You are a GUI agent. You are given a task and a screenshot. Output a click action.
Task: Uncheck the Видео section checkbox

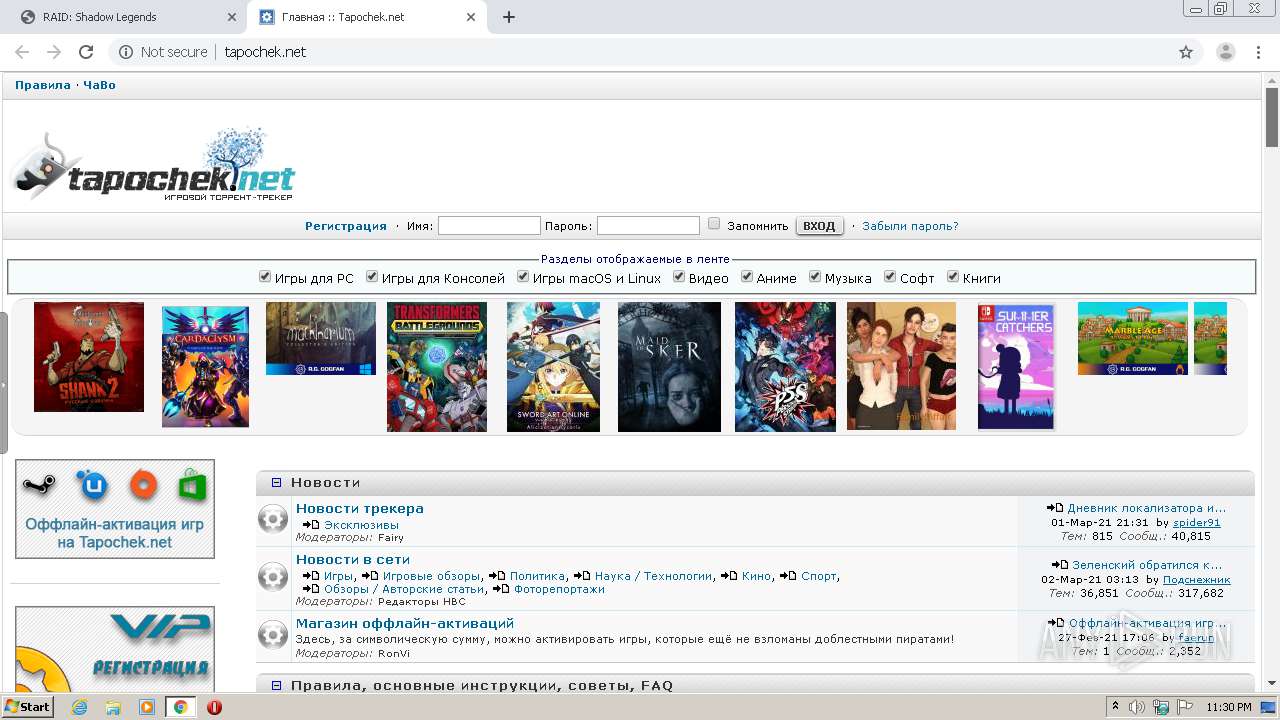point(679,277)
